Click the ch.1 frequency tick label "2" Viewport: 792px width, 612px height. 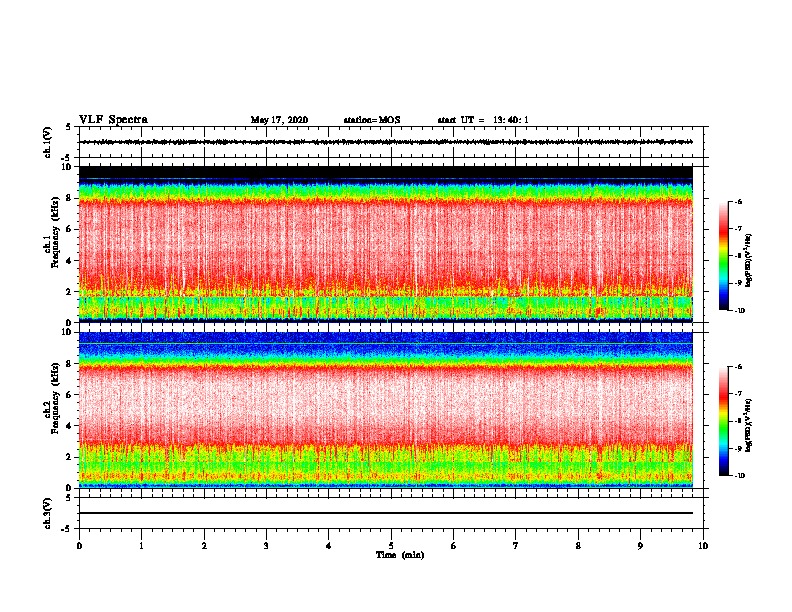tap(69, 292)
